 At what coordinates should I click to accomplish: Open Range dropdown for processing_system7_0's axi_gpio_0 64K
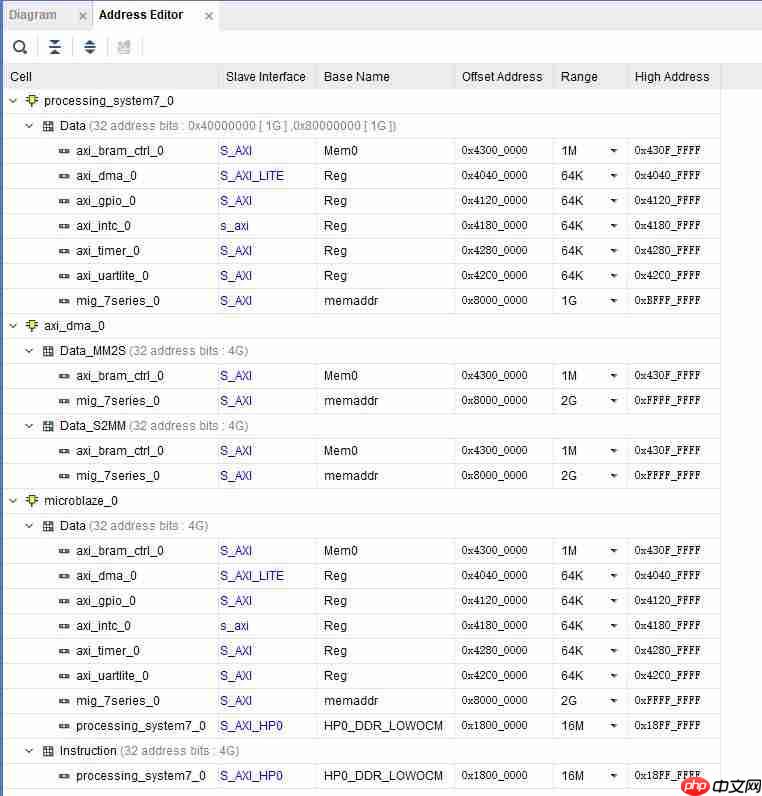(x=614, y=201)
